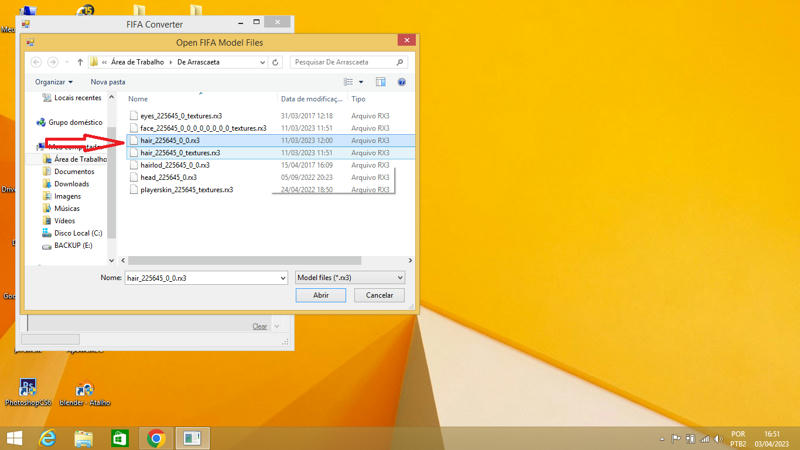The image size is (800, 450).
Task: Change the file view layout icon
Action: click(348, 82)
